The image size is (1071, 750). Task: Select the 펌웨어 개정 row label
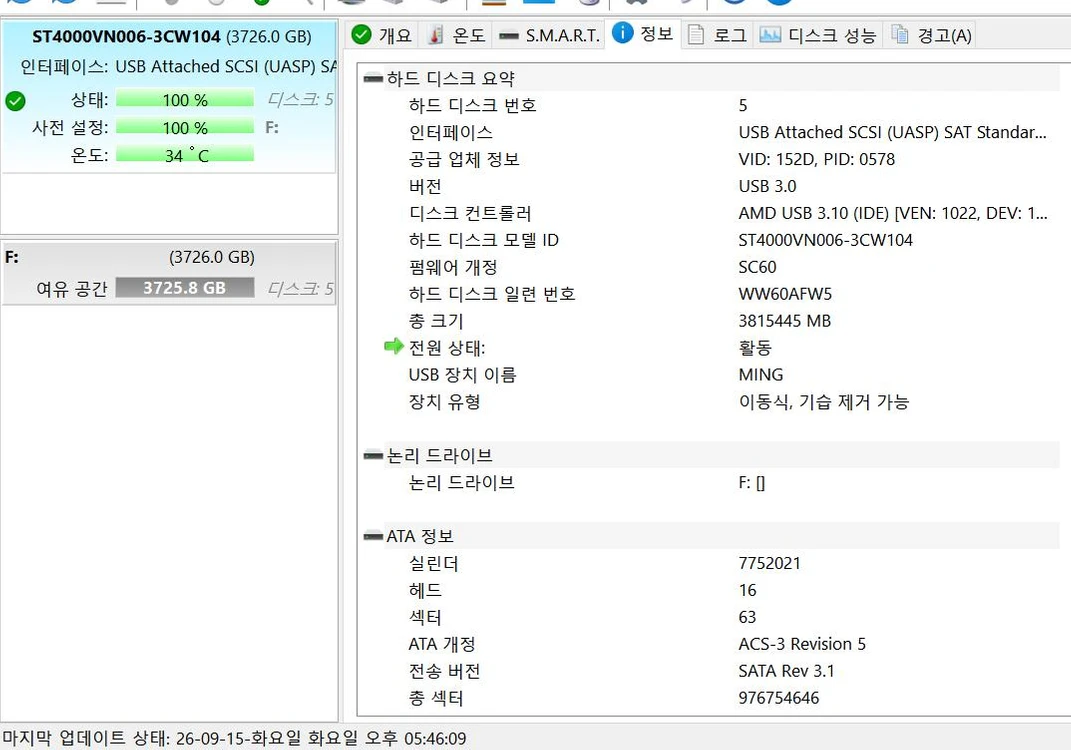453,267
